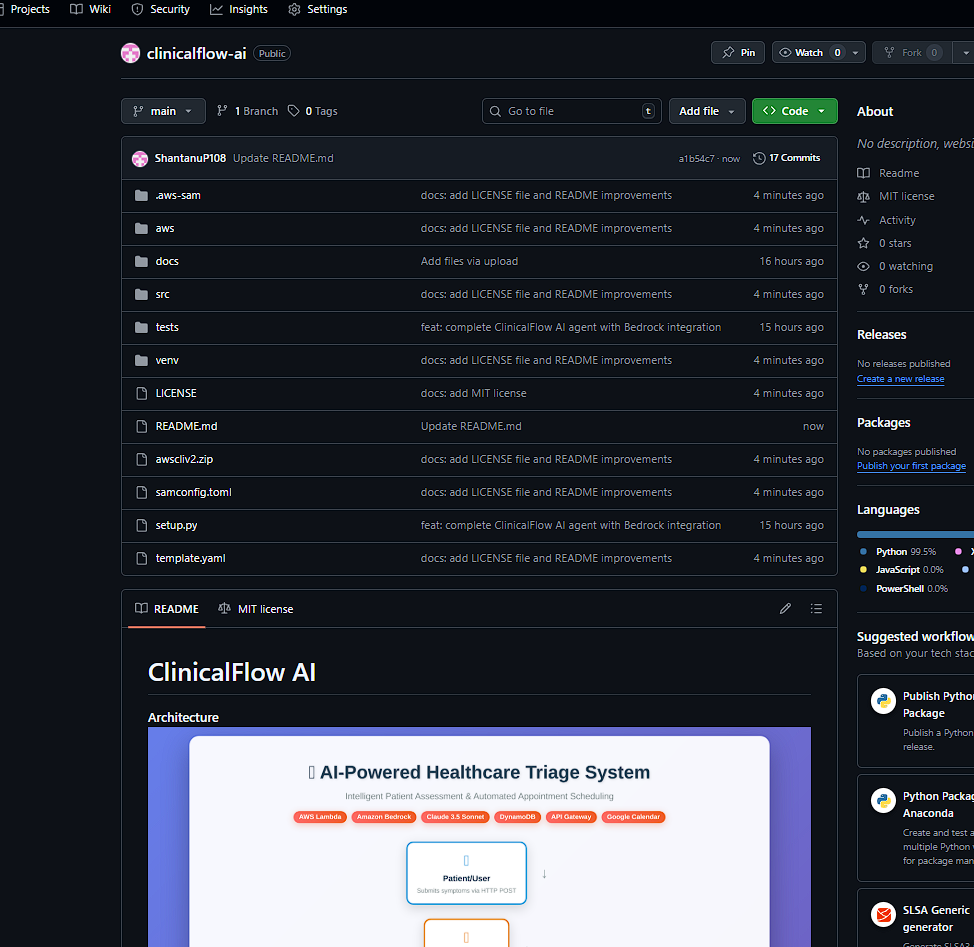Open the Security tab
This screenshot has width=974, height=947.
point(161,9)
